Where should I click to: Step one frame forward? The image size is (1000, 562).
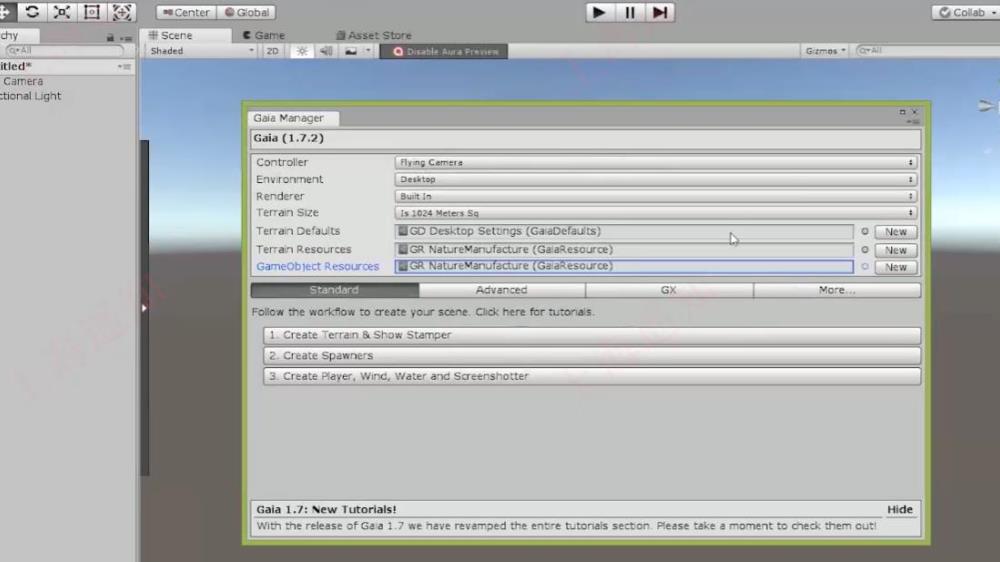659,13
